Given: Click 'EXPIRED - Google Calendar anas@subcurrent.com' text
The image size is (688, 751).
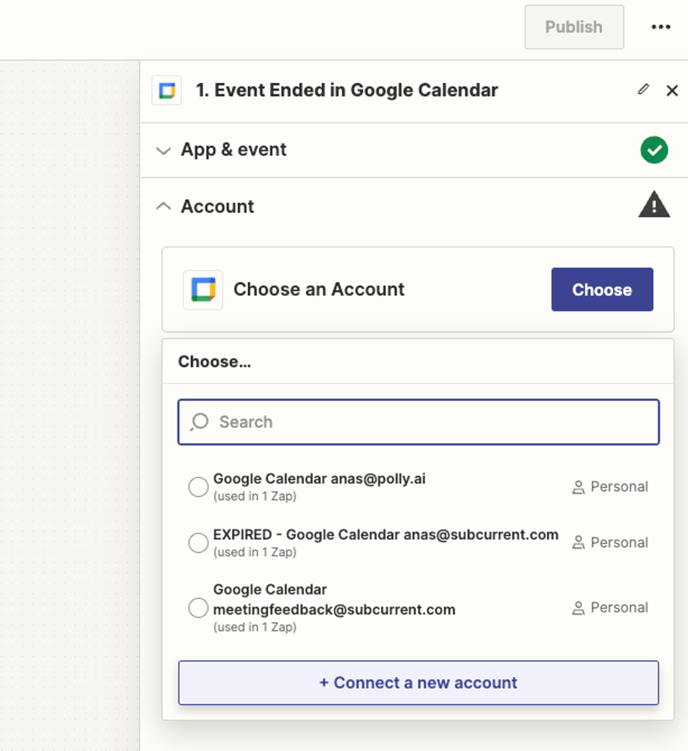Looking at the screenshot, I should (x=386, y=535).
